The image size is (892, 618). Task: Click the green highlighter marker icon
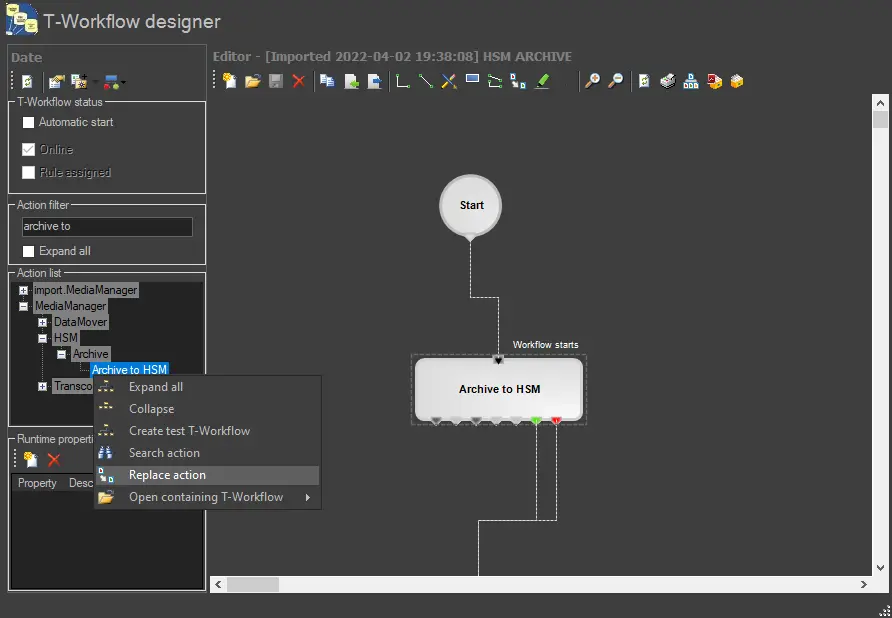(x=542, y=81)
